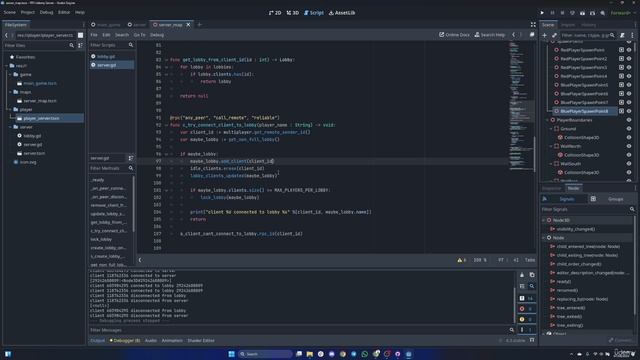Select server_map.tscn in FileSystem
This screenshot has width=640, height=360.
(x=40, y=101)
